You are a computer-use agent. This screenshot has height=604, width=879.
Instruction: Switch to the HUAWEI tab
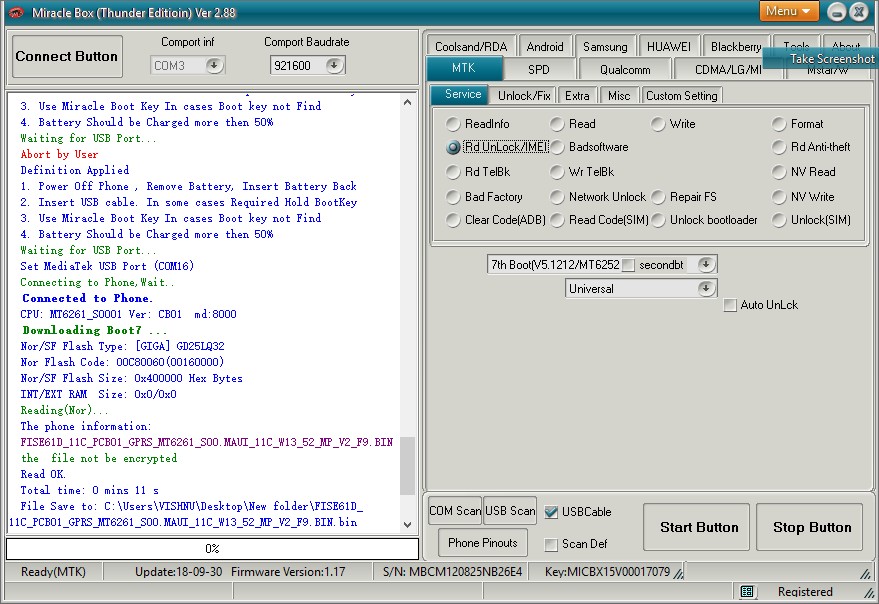tap(669, 47)
